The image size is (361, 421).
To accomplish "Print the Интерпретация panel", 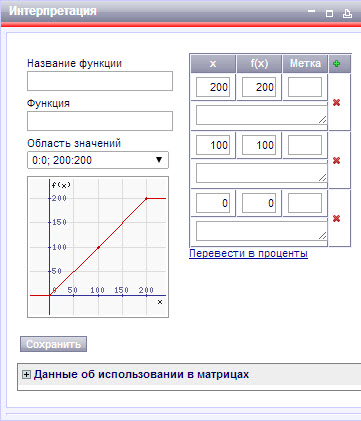I will [x=347, y=13].
